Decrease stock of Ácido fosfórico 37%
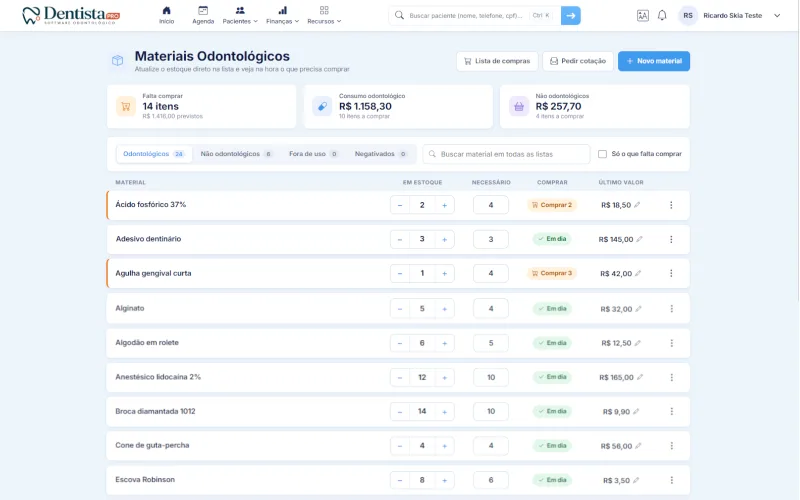This screenshot has height=500, width=800. [400, 205]
